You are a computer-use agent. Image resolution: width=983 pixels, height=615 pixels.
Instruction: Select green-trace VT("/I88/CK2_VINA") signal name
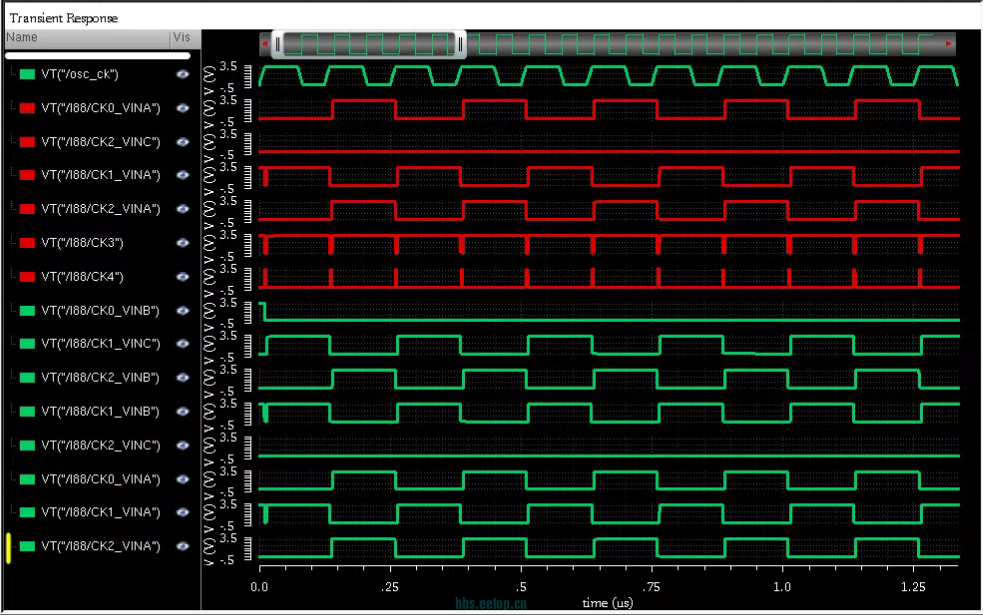point(101,547)
